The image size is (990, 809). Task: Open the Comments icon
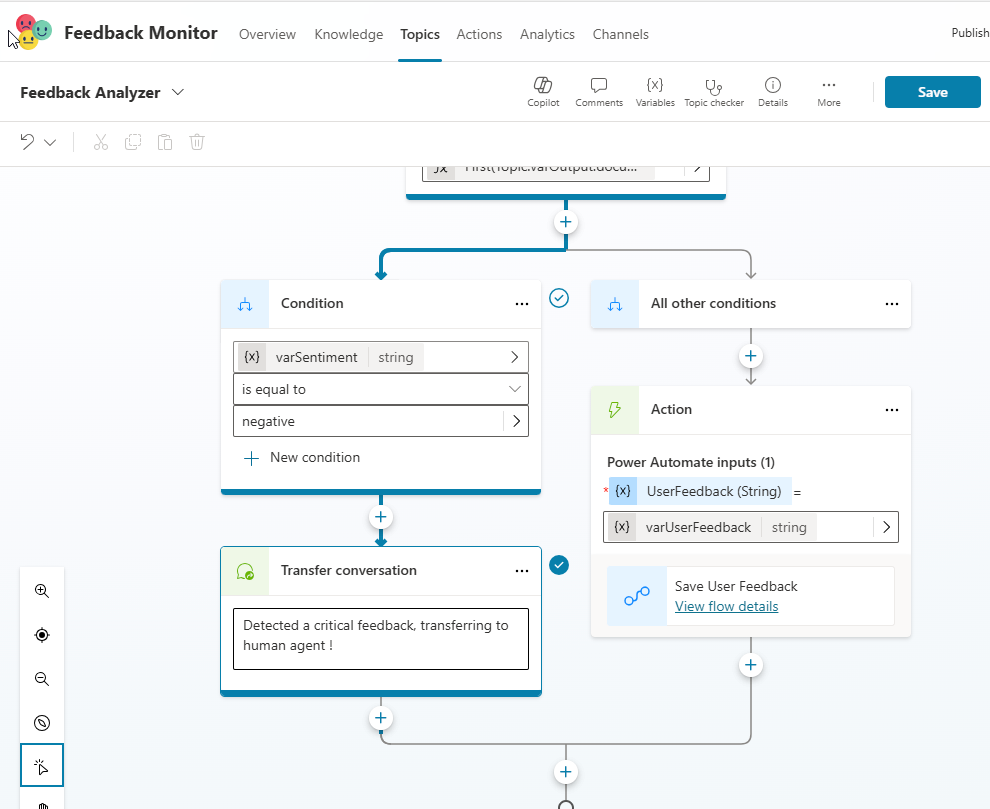coord(599,86)
